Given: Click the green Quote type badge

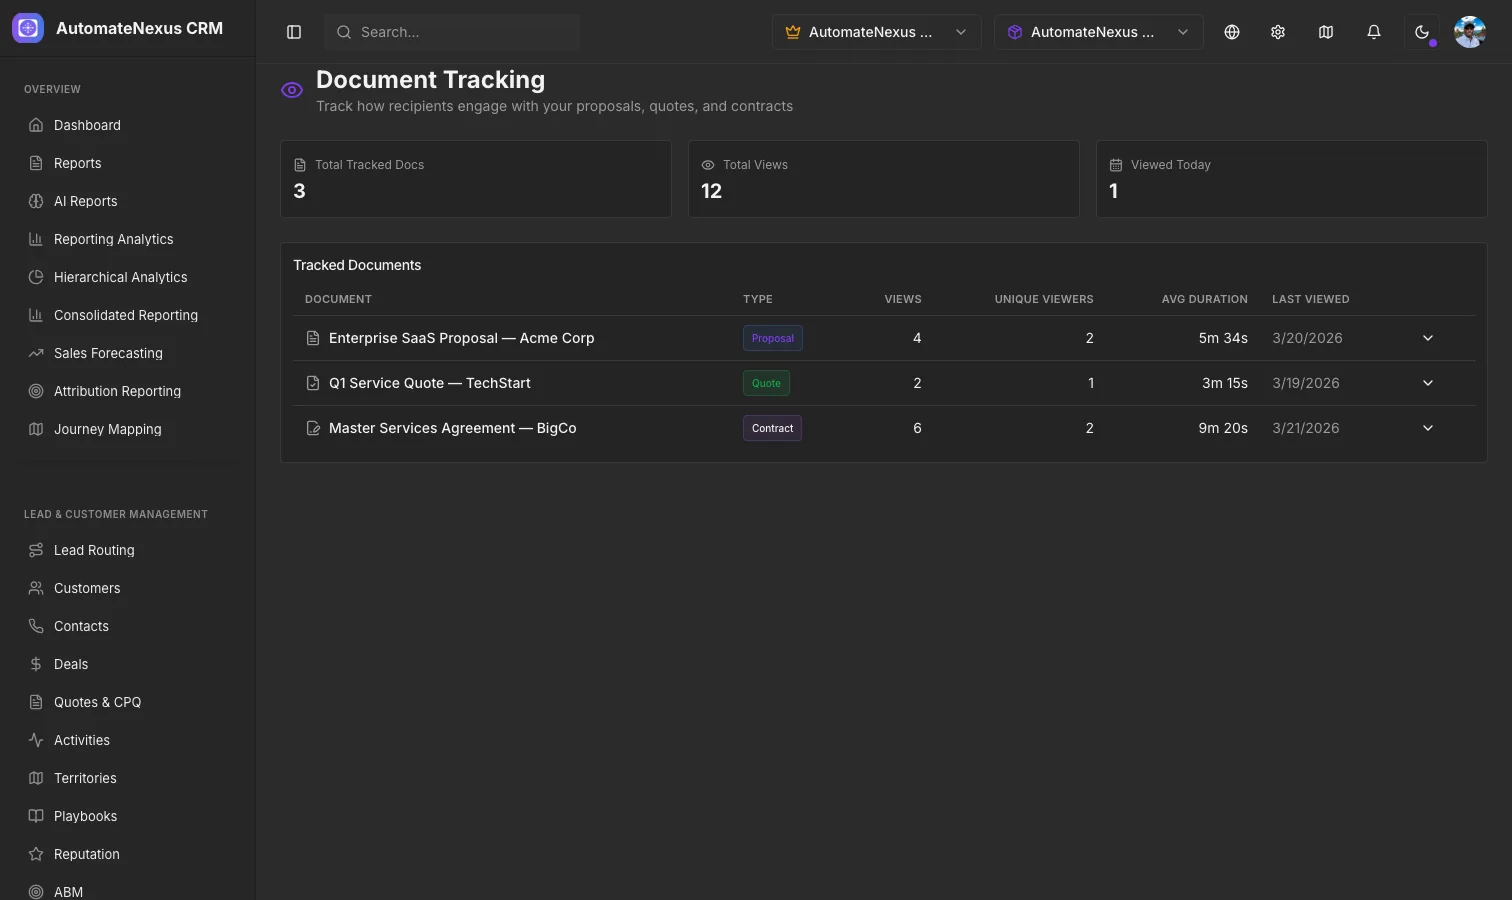Looking at the screenshot, I should pyautogui.click(x=766, y=383).
